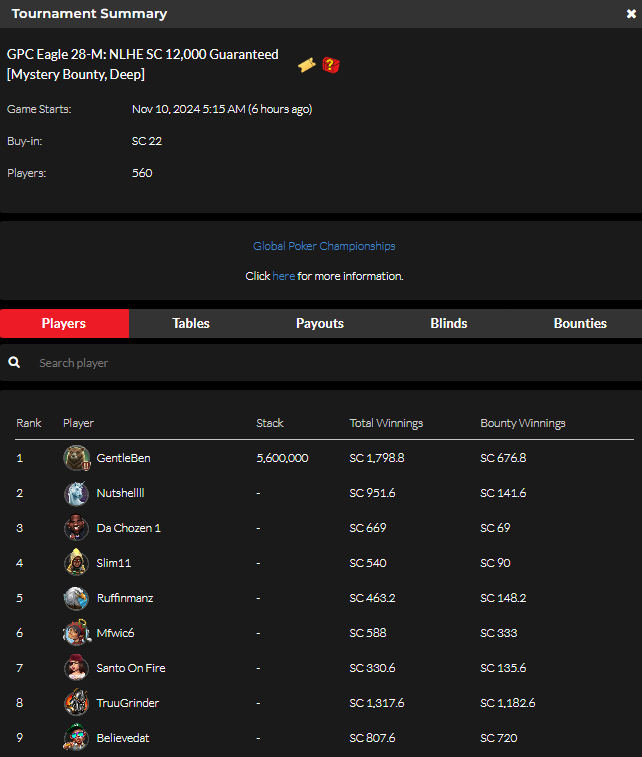Image resolution: width=642 pixels, height=757 pixels.
Task: Click bounty winnings SC 90
Action: (x=495, y=563)
